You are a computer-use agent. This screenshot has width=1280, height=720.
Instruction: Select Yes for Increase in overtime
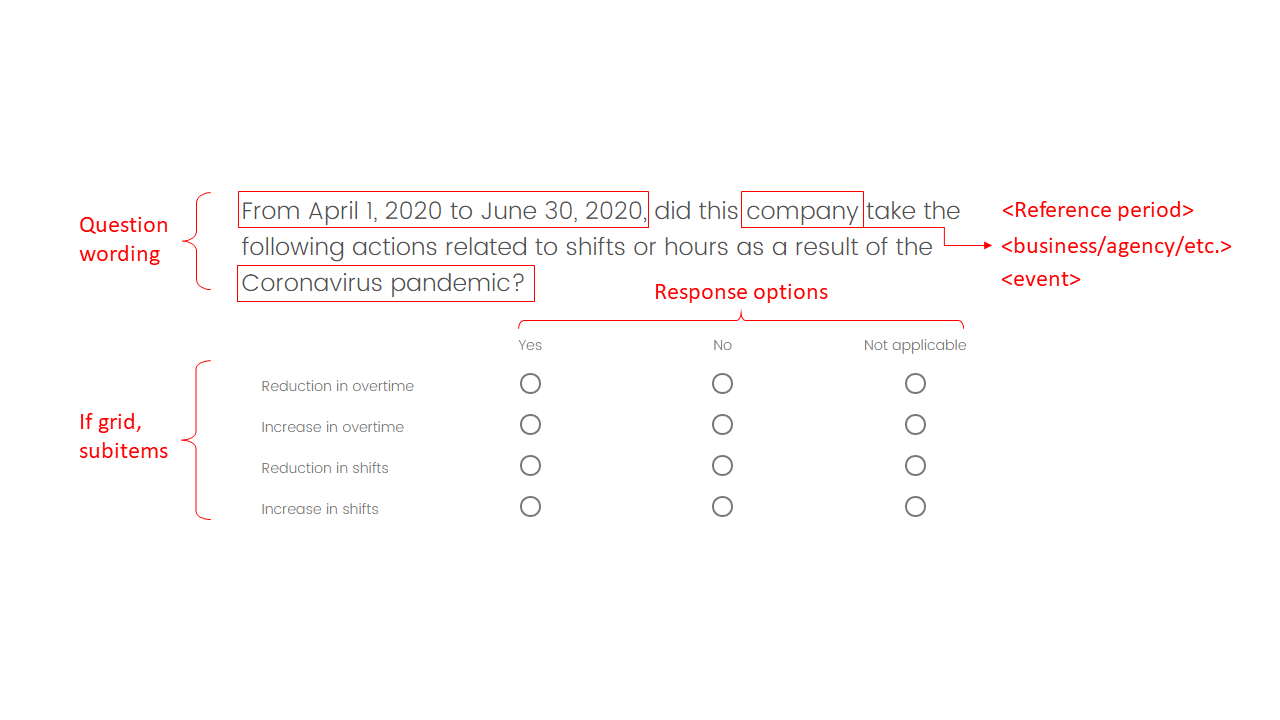[x=530, y=425]
